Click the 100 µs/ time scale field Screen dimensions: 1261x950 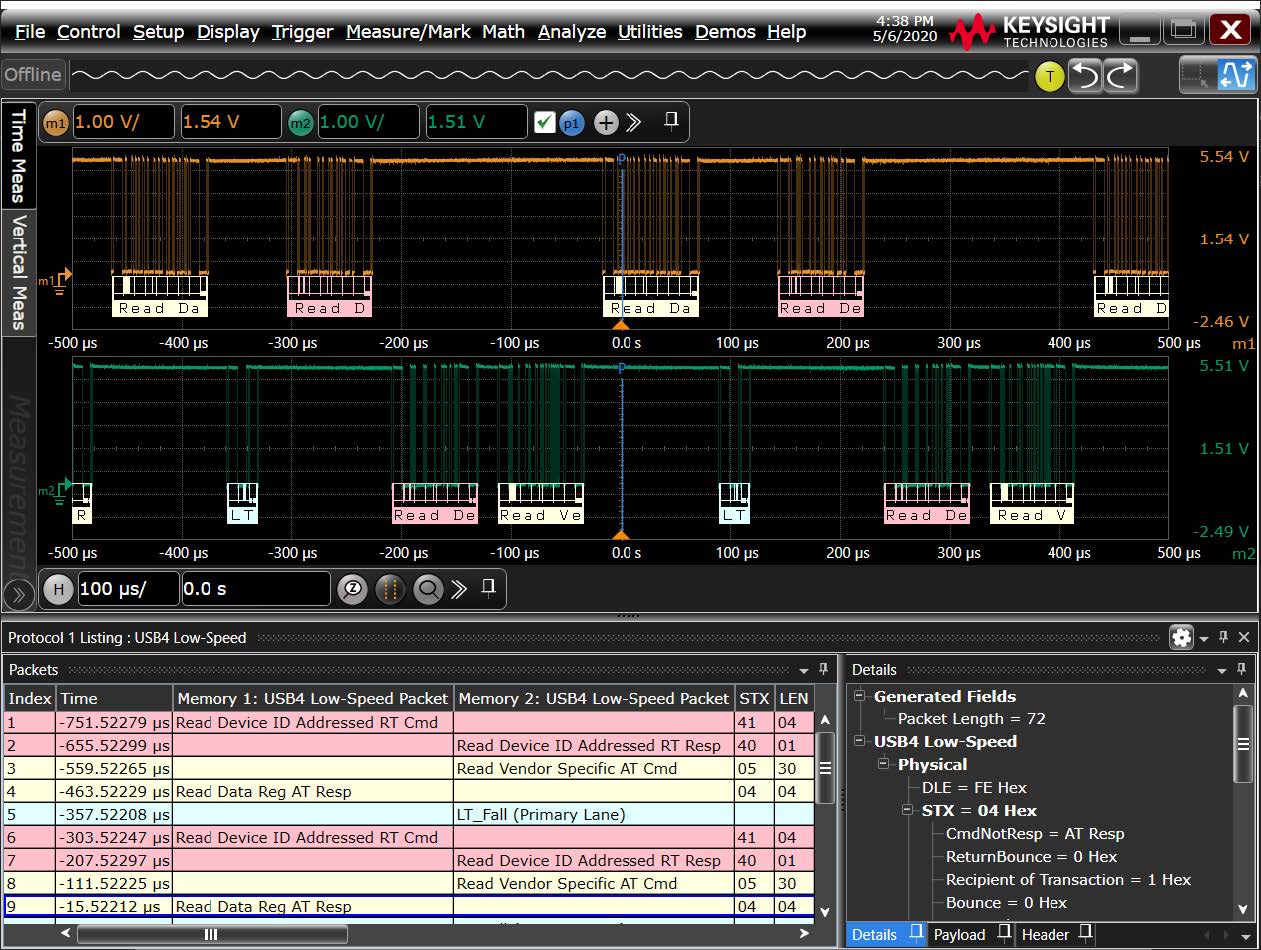pos(127,589)
